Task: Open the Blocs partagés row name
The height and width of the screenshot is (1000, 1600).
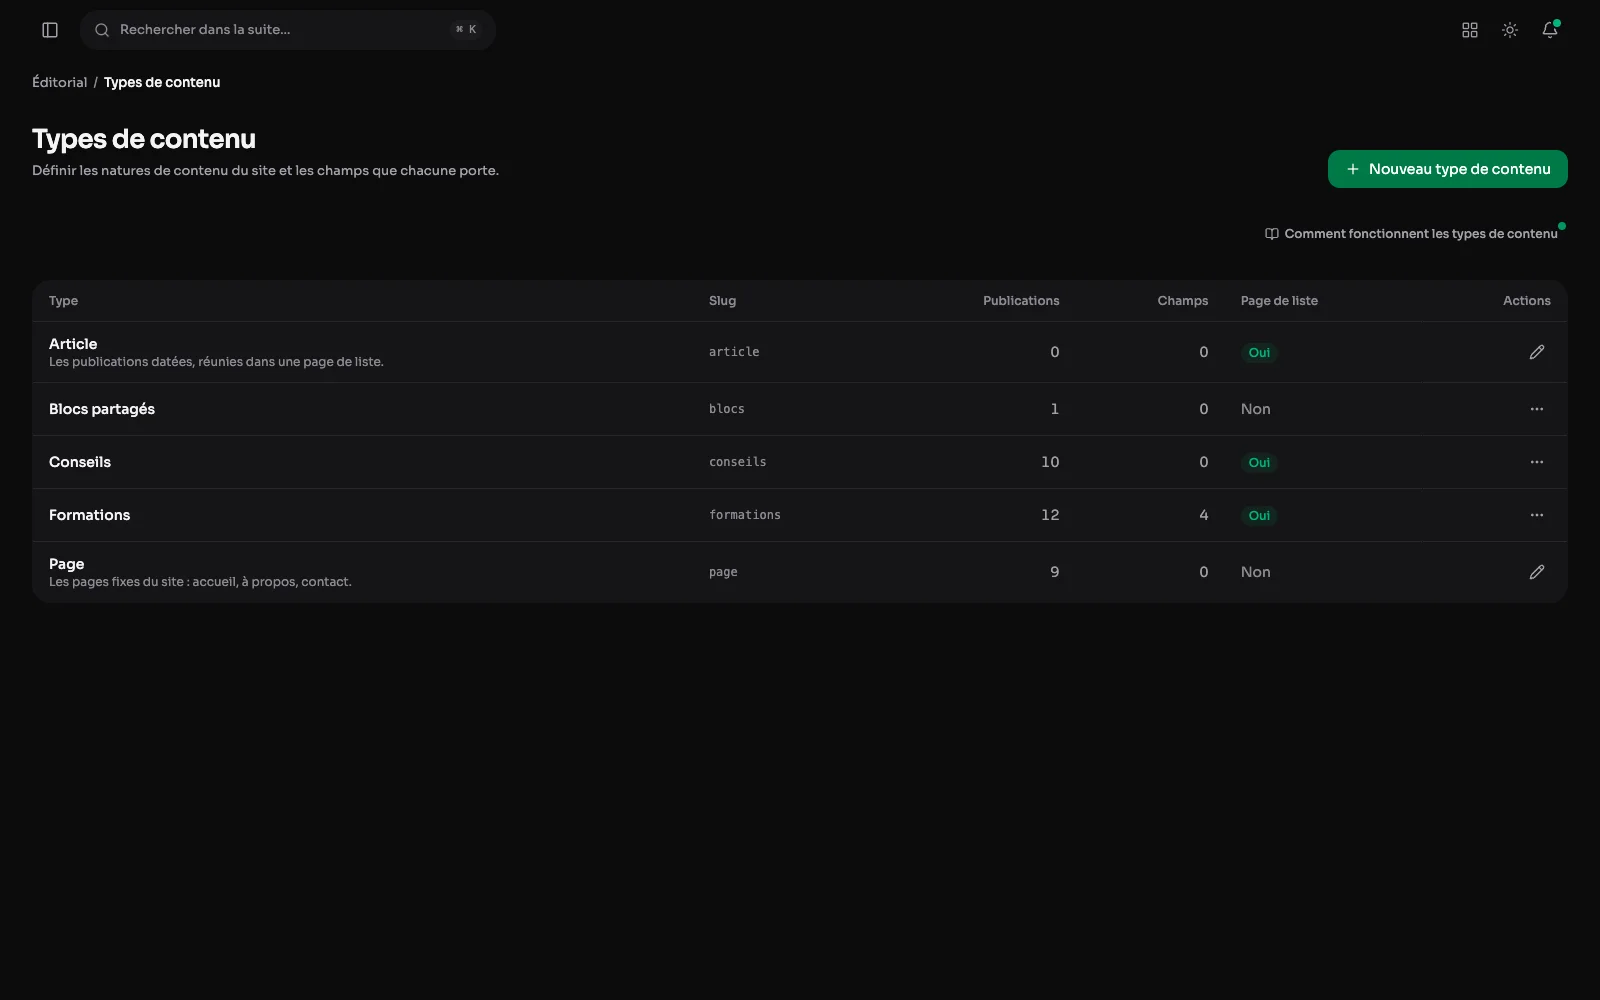Action: click(x=102, y=409)
